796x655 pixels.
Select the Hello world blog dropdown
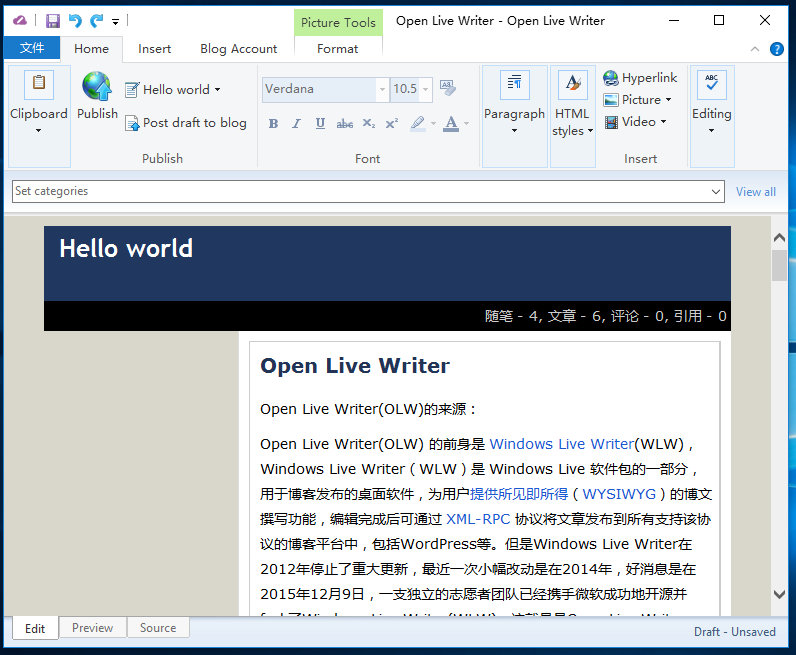173,90
